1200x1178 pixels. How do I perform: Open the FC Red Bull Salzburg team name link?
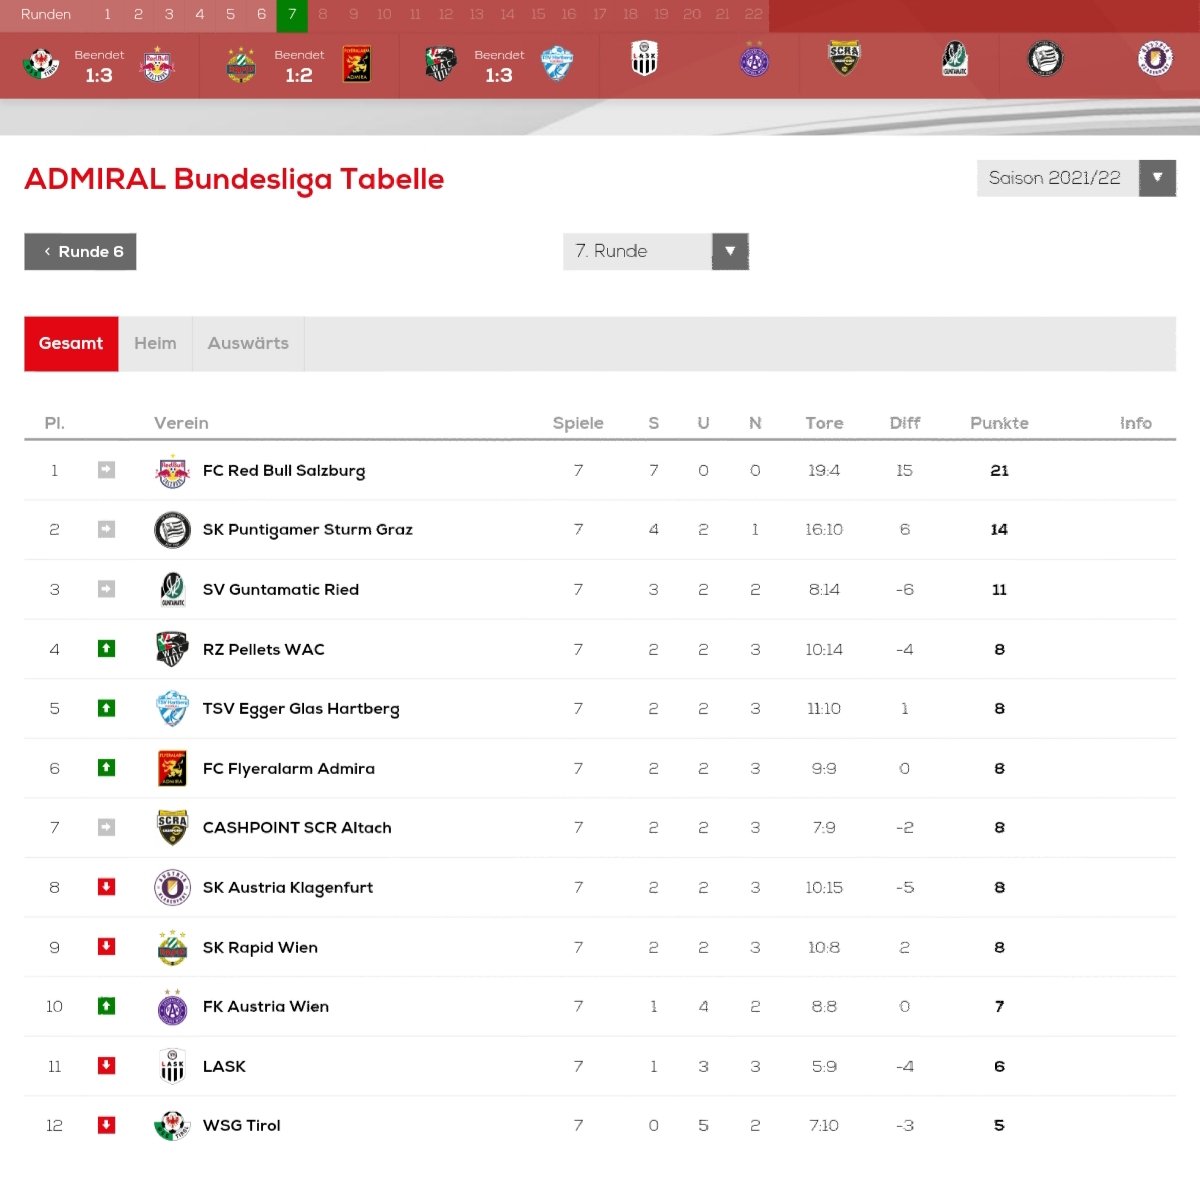[x=284, y=471]
